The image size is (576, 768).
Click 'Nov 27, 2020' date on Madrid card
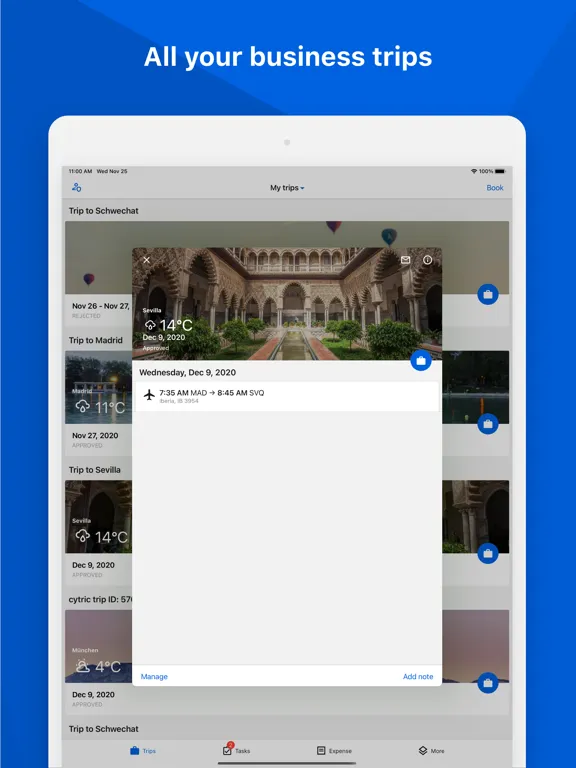tap(95, 435)
